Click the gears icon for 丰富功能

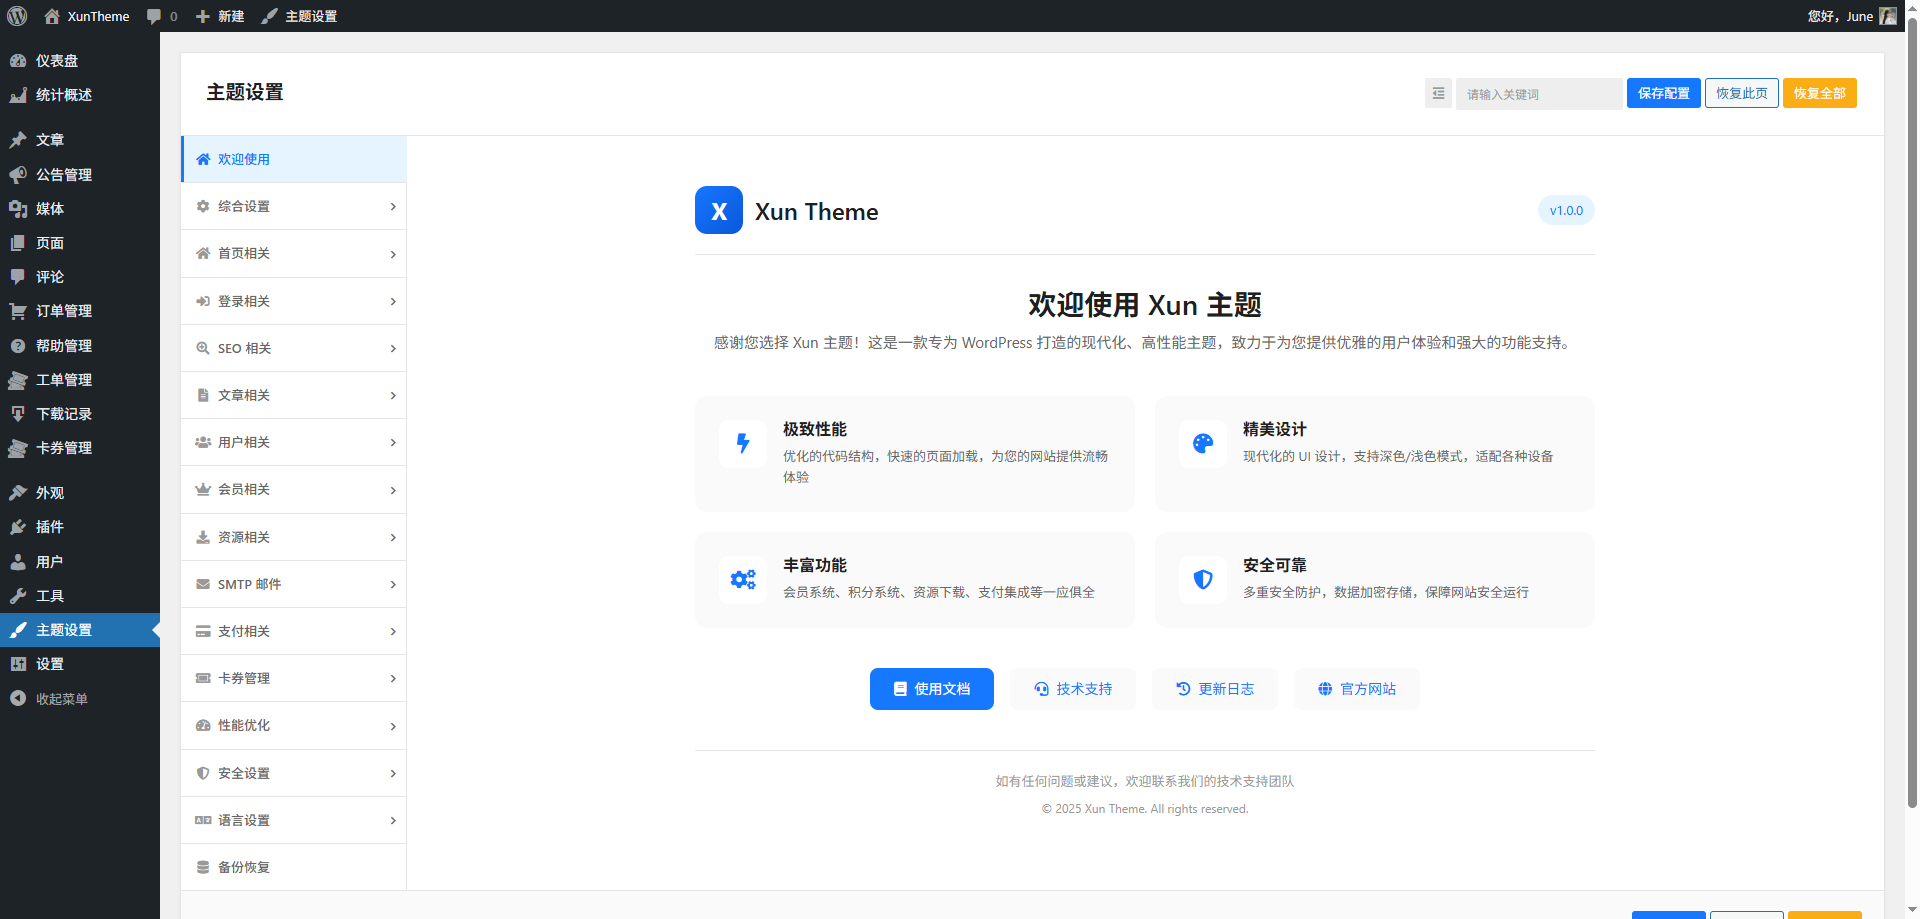(x=743, y=579)
